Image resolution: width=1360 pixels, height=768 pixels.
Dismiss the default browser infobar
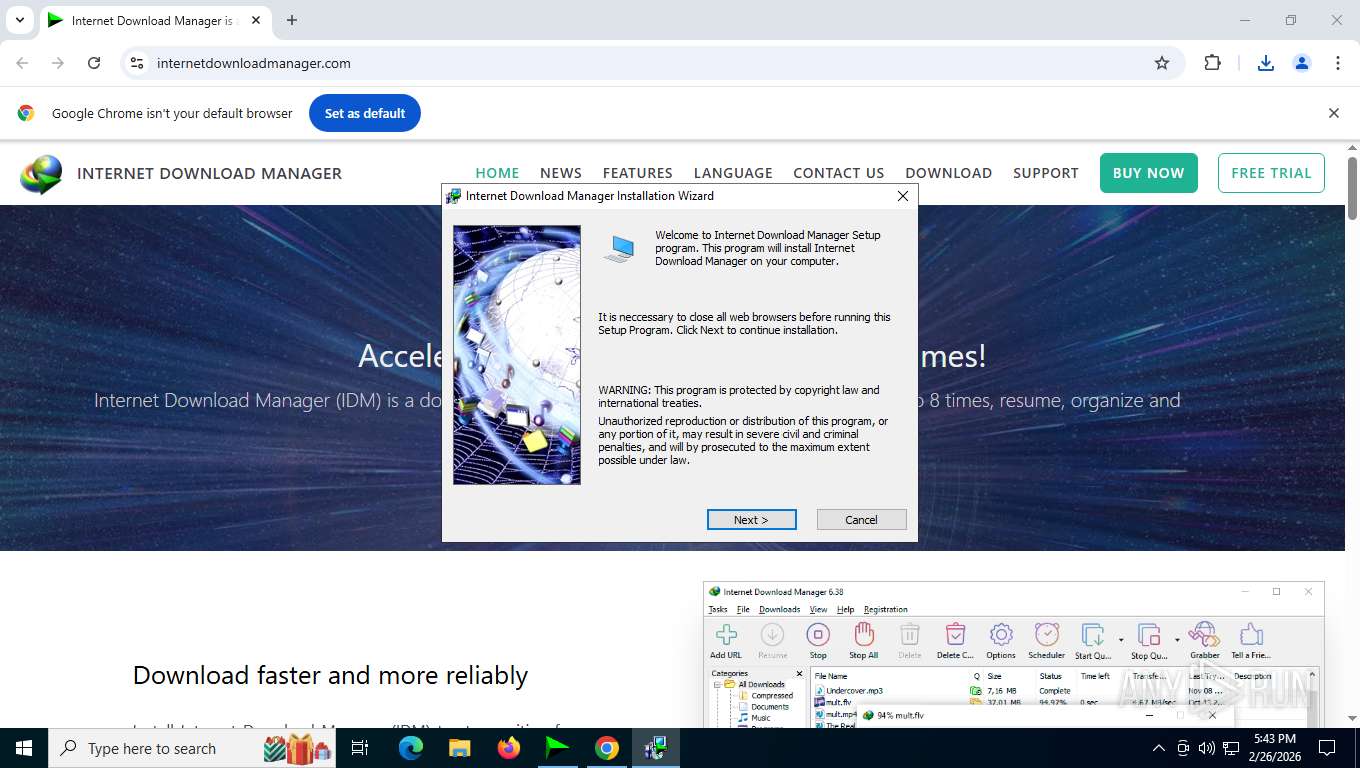(1333, 113)
